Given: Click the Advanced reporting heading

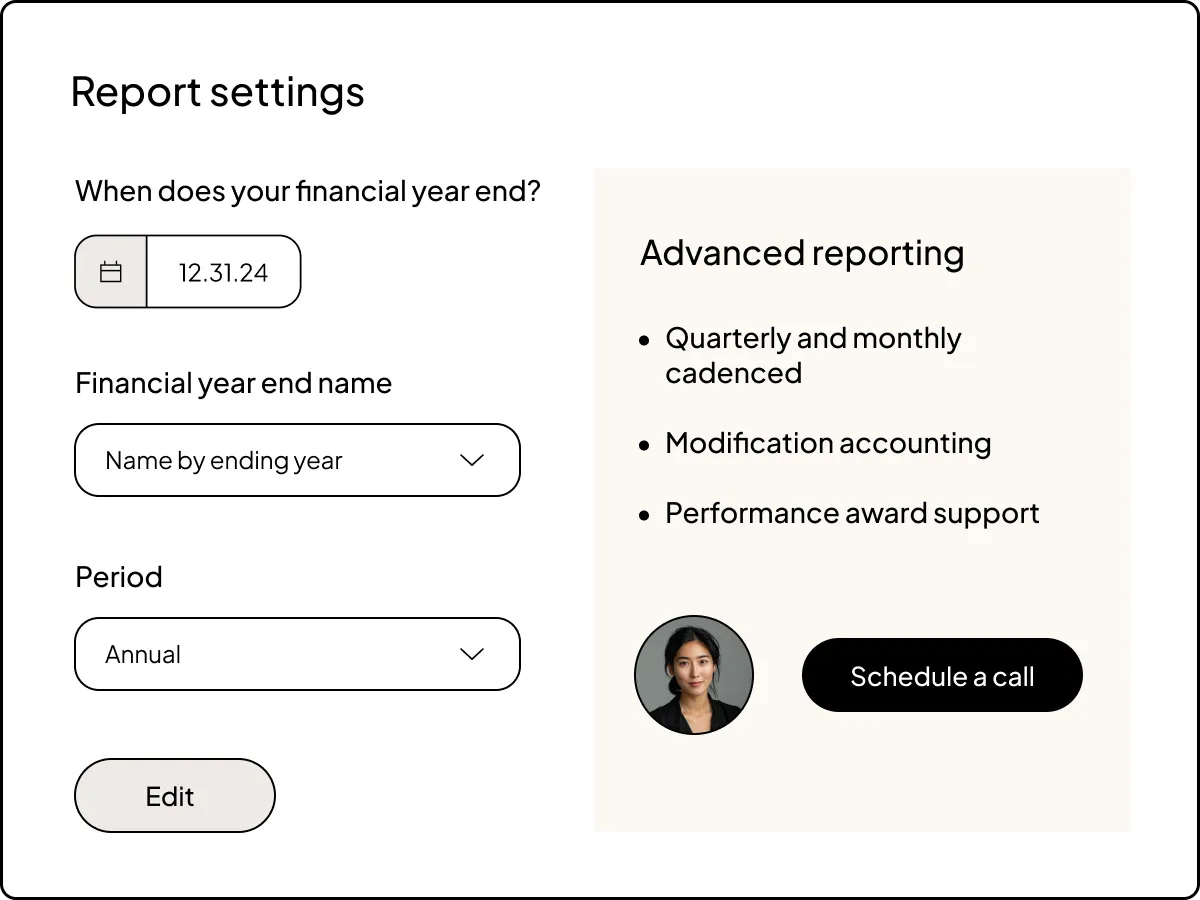Looking at the screenshot, I should click(803, 253).
